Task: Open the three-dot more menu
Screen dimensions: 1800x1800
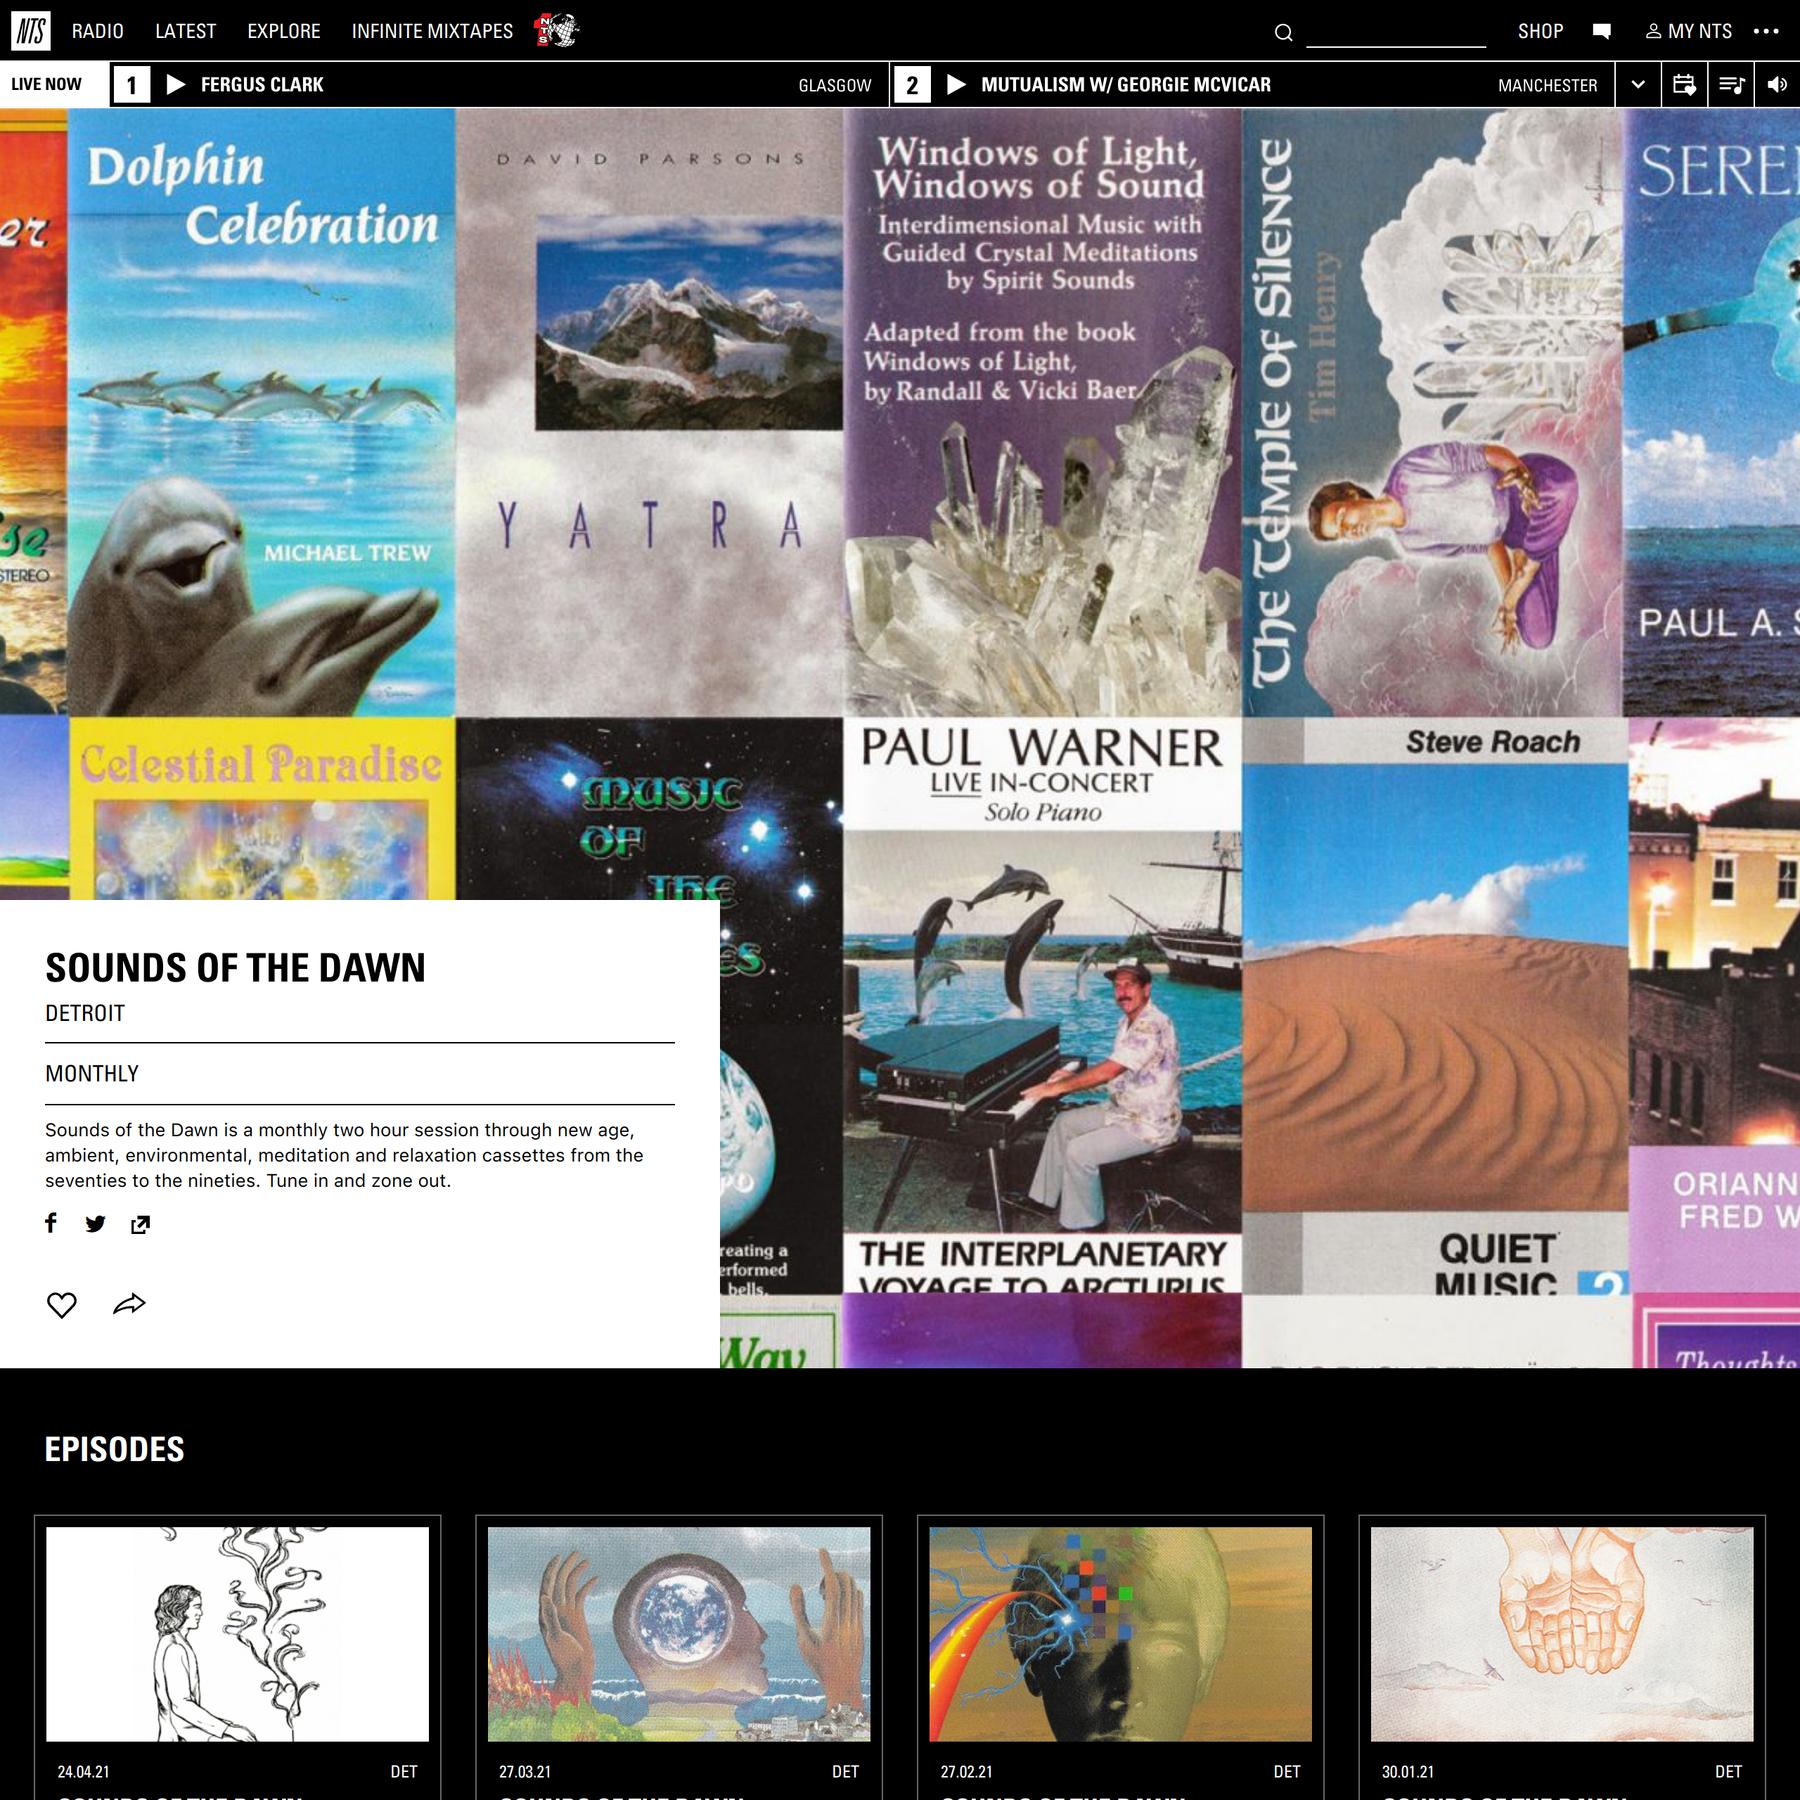Action: [1766, 31]
